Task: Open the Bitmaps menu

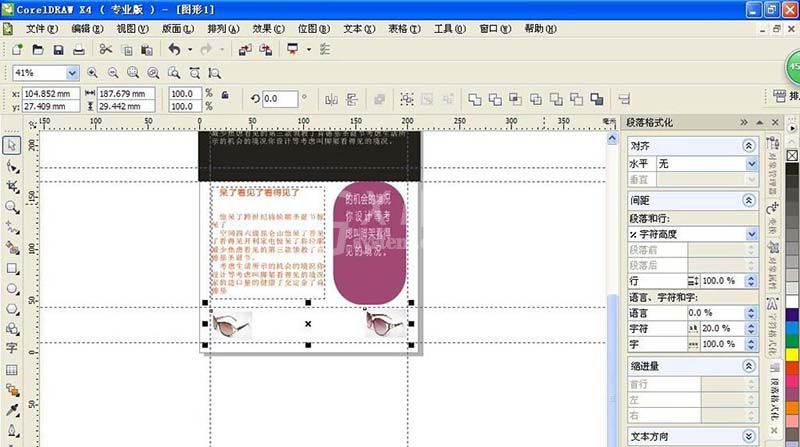Action: pyautogui.click(x=313, y=29)
